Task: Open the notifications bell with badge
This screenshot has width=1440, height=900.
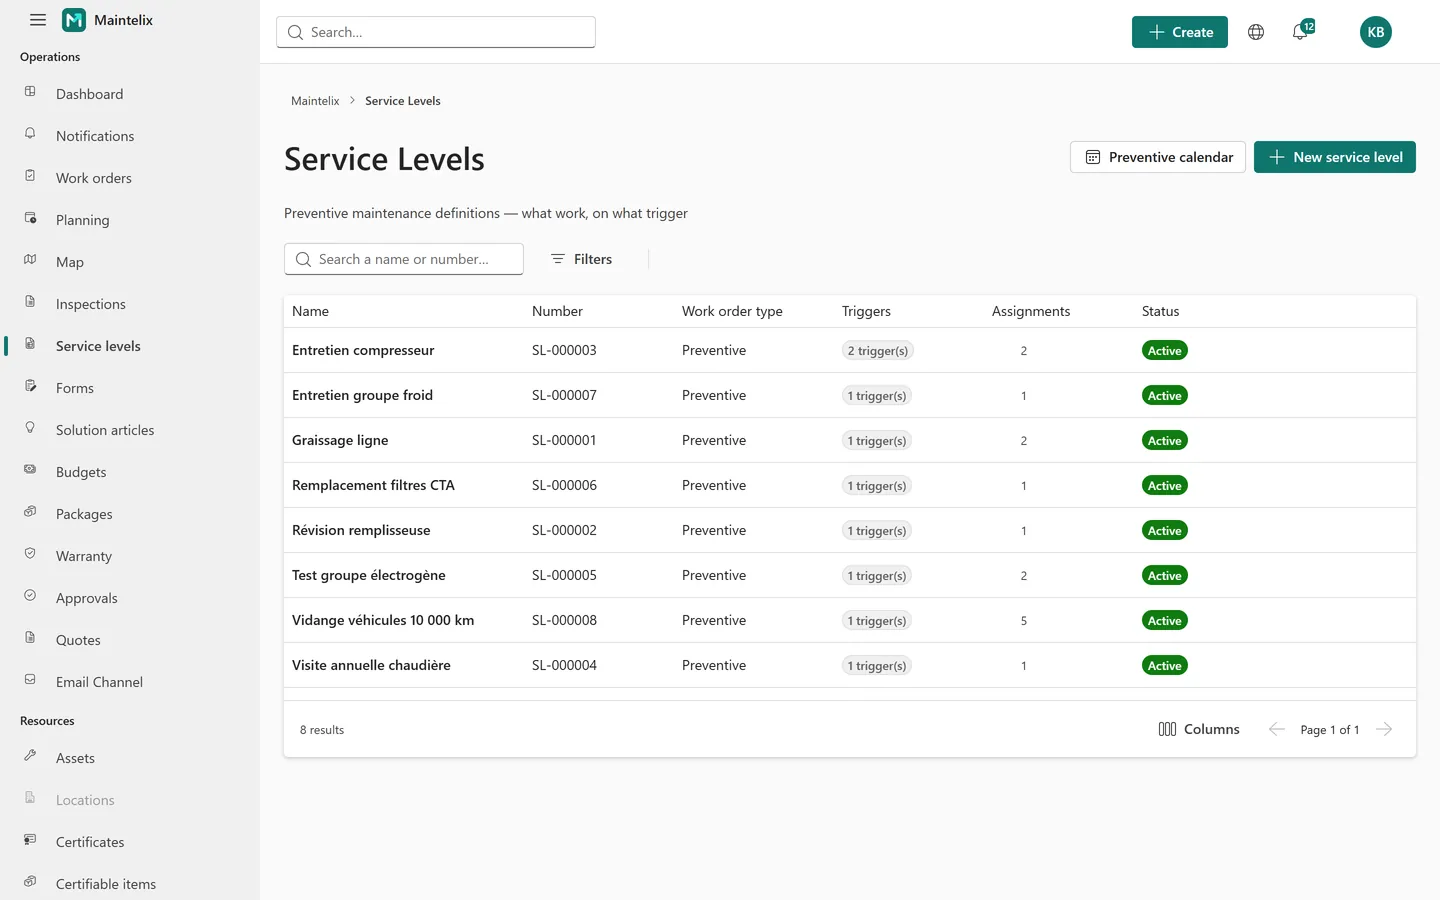Action: point(1301,31)
